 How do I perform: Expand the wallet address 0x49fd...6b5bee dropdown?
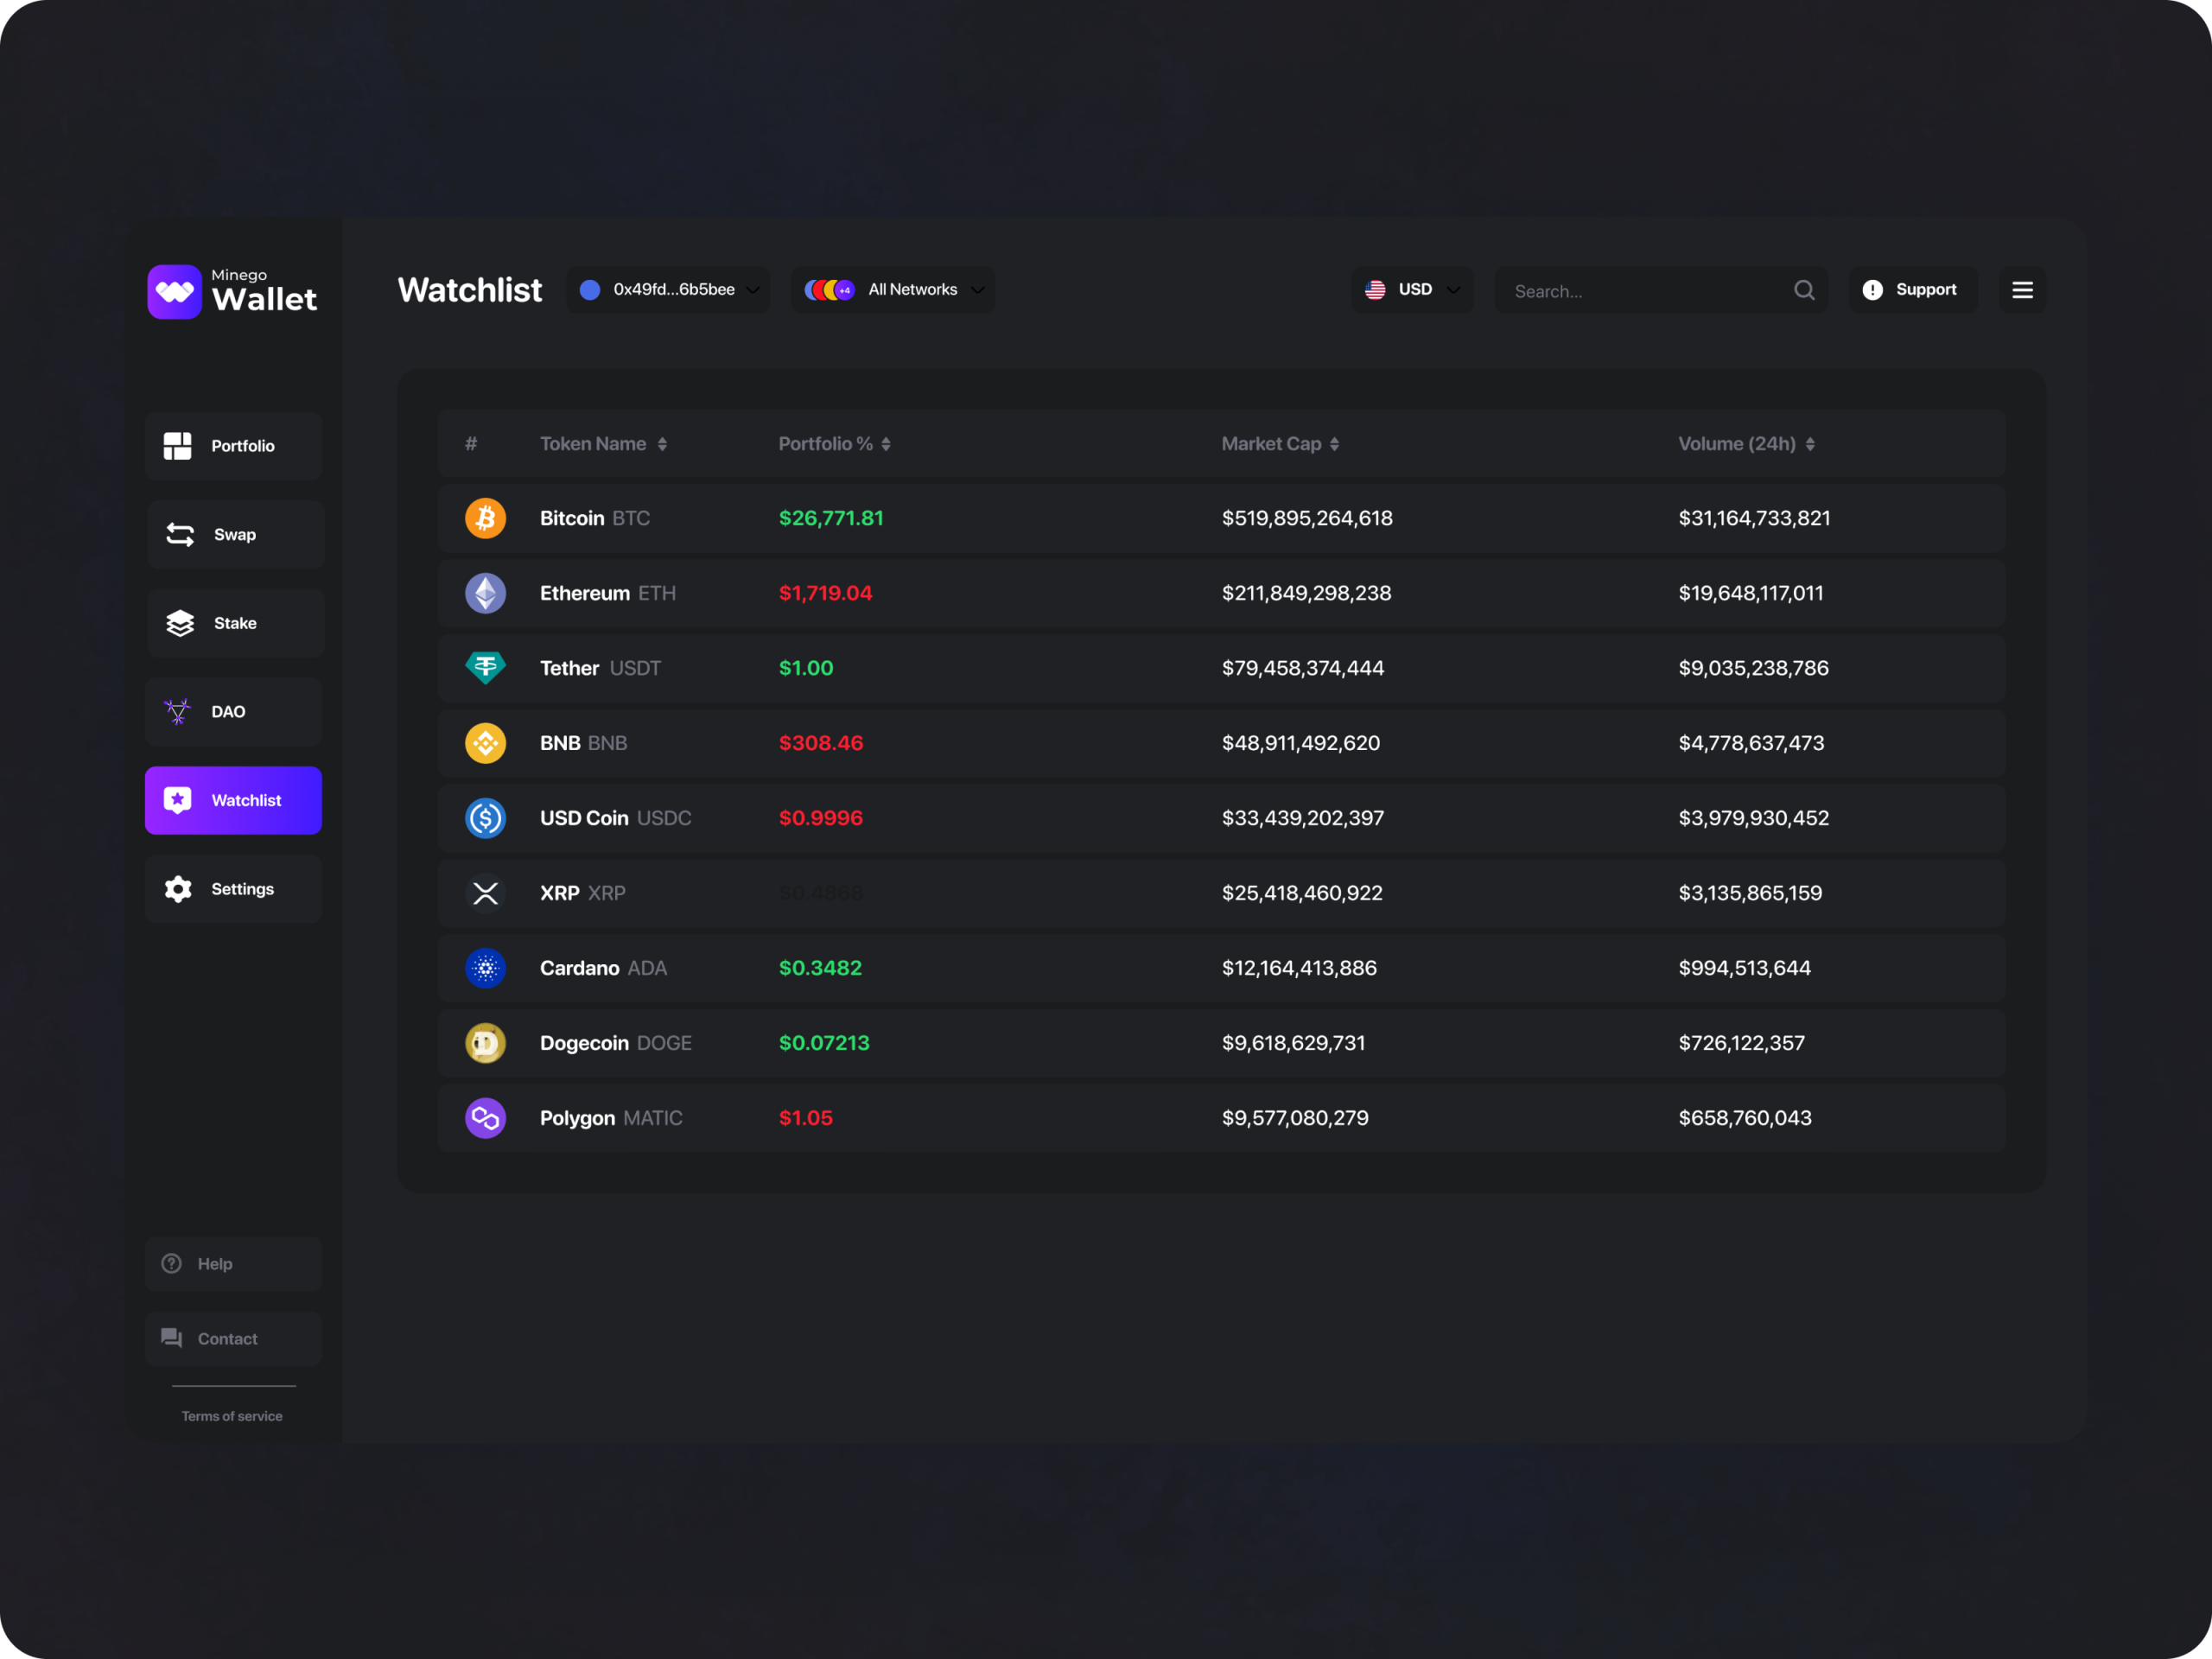coord(668,290)
